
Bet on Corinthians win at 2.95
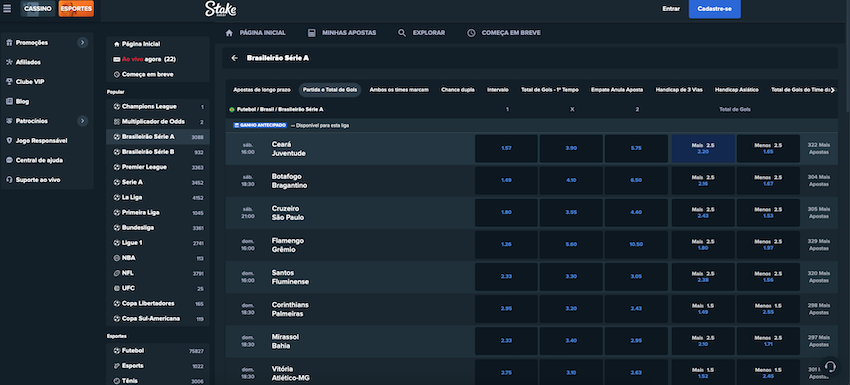pos(506,309)
